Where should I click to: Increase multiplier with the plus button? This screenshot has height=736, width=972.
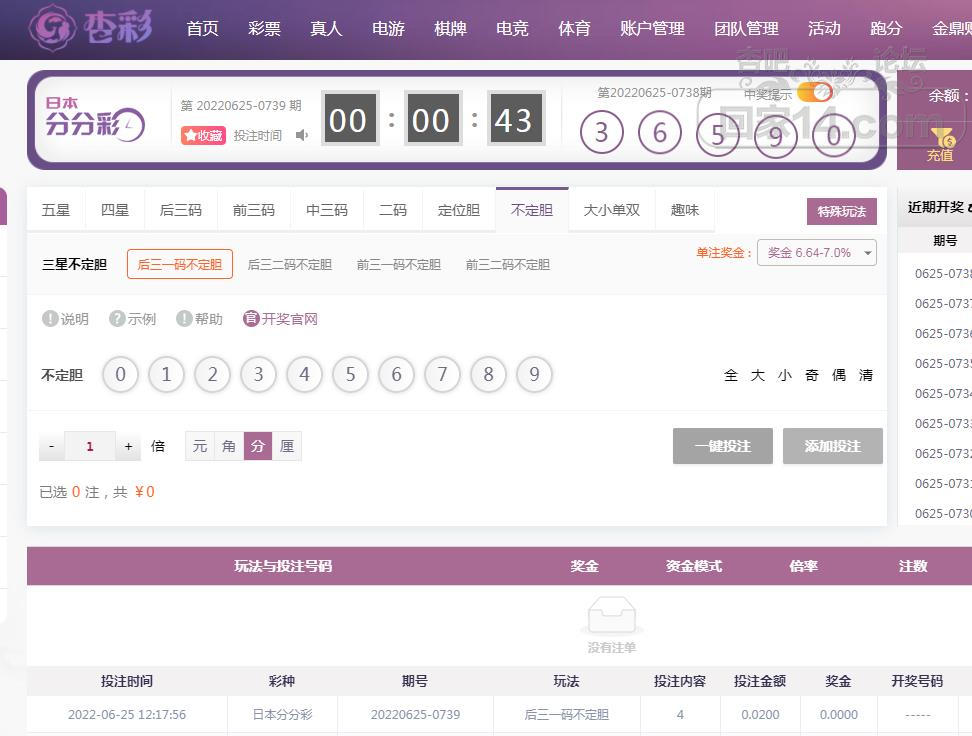coord(128,446)
